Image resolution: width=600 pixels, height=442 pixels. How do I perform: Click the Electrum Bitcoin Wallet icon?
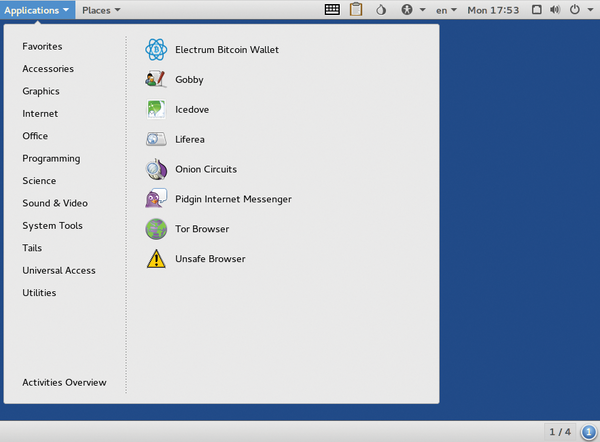[156, 50]
